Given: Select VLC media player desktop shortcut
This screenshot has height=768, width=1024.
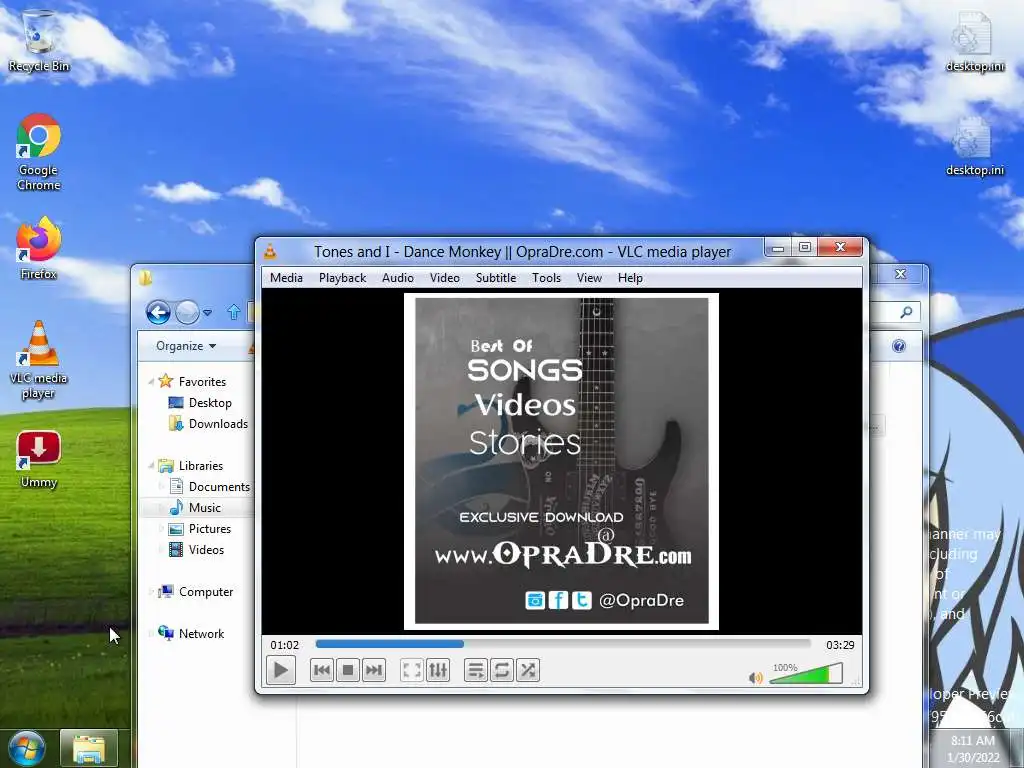Looking at the screenshot, I should 39,360.
